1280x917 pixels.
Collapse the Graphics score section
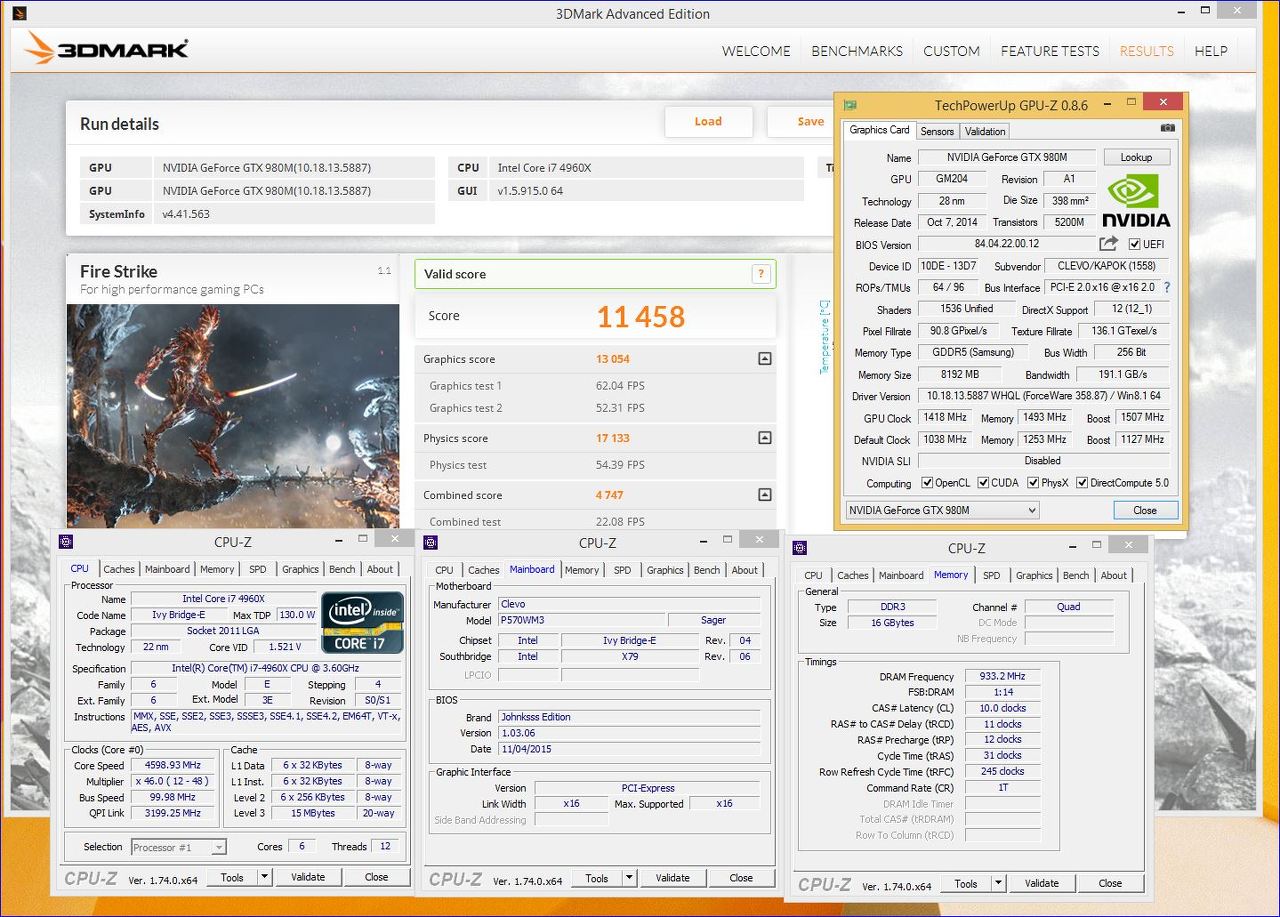(x=764, y=359)
